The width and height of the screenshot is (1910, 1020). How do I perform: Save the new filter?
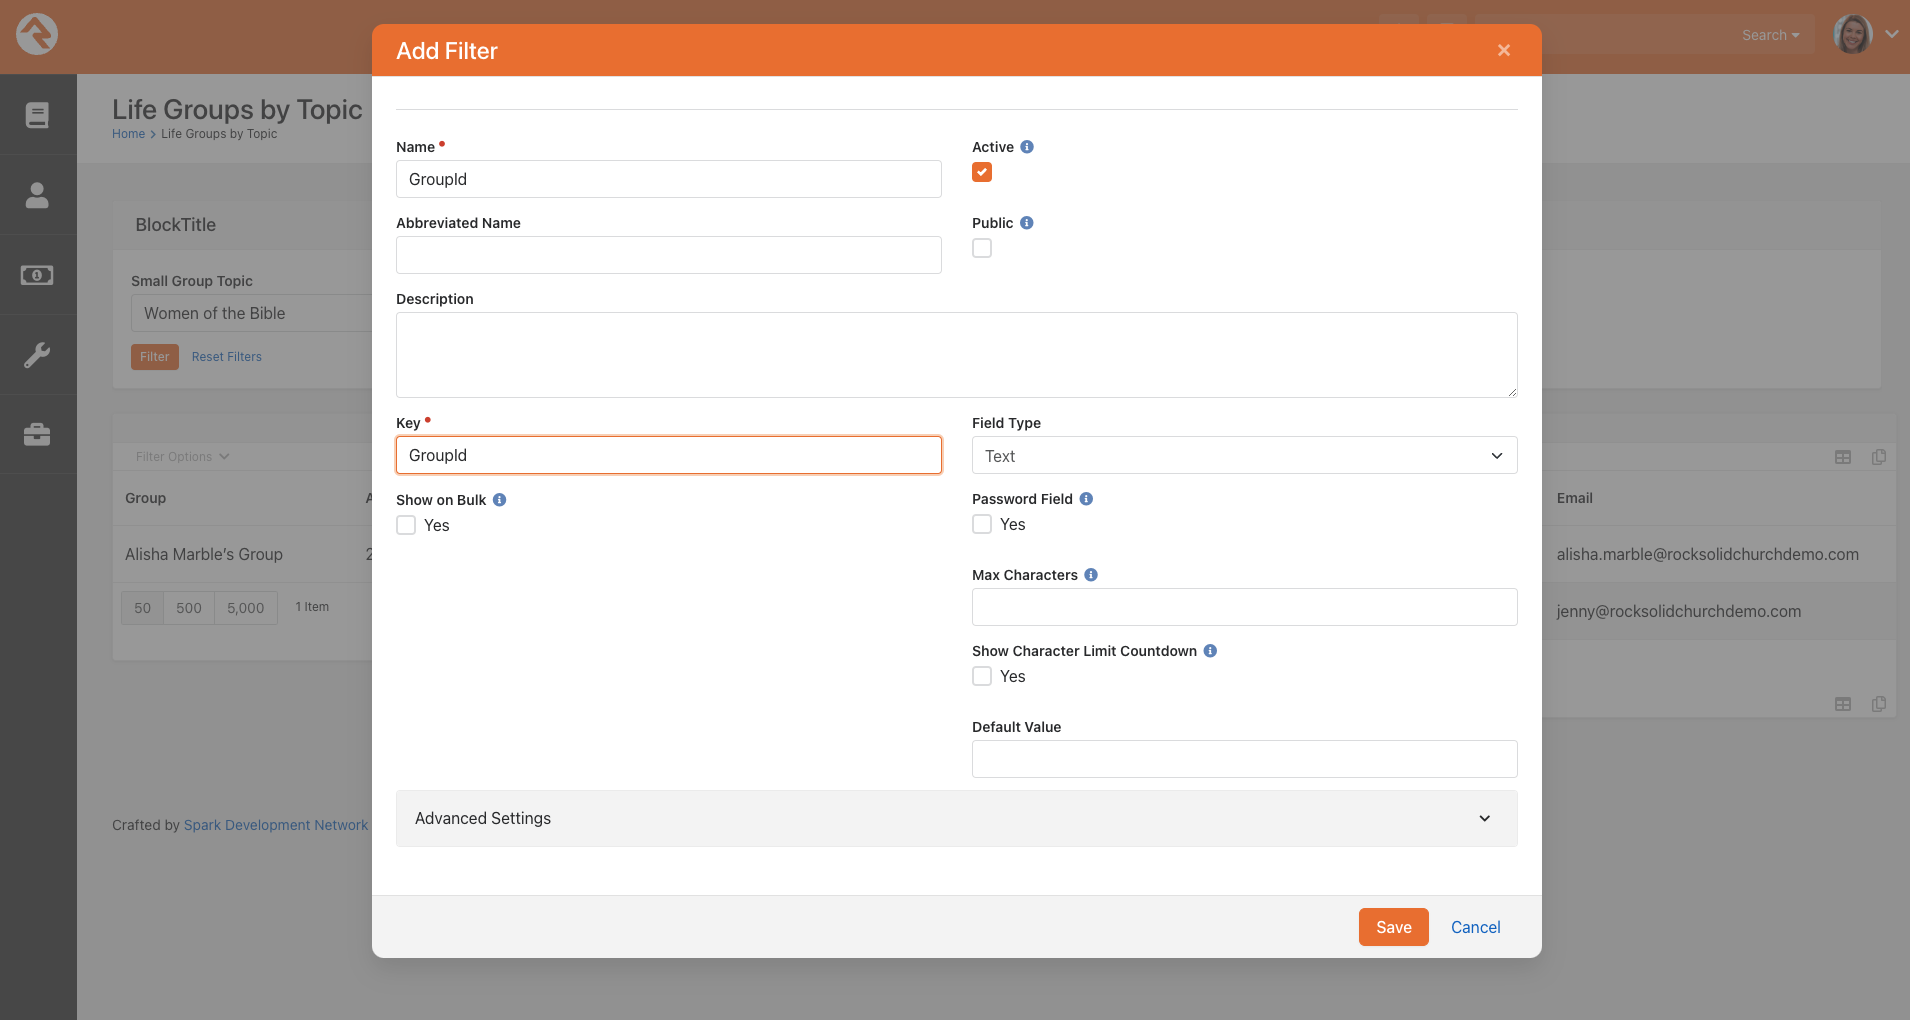1393,927
